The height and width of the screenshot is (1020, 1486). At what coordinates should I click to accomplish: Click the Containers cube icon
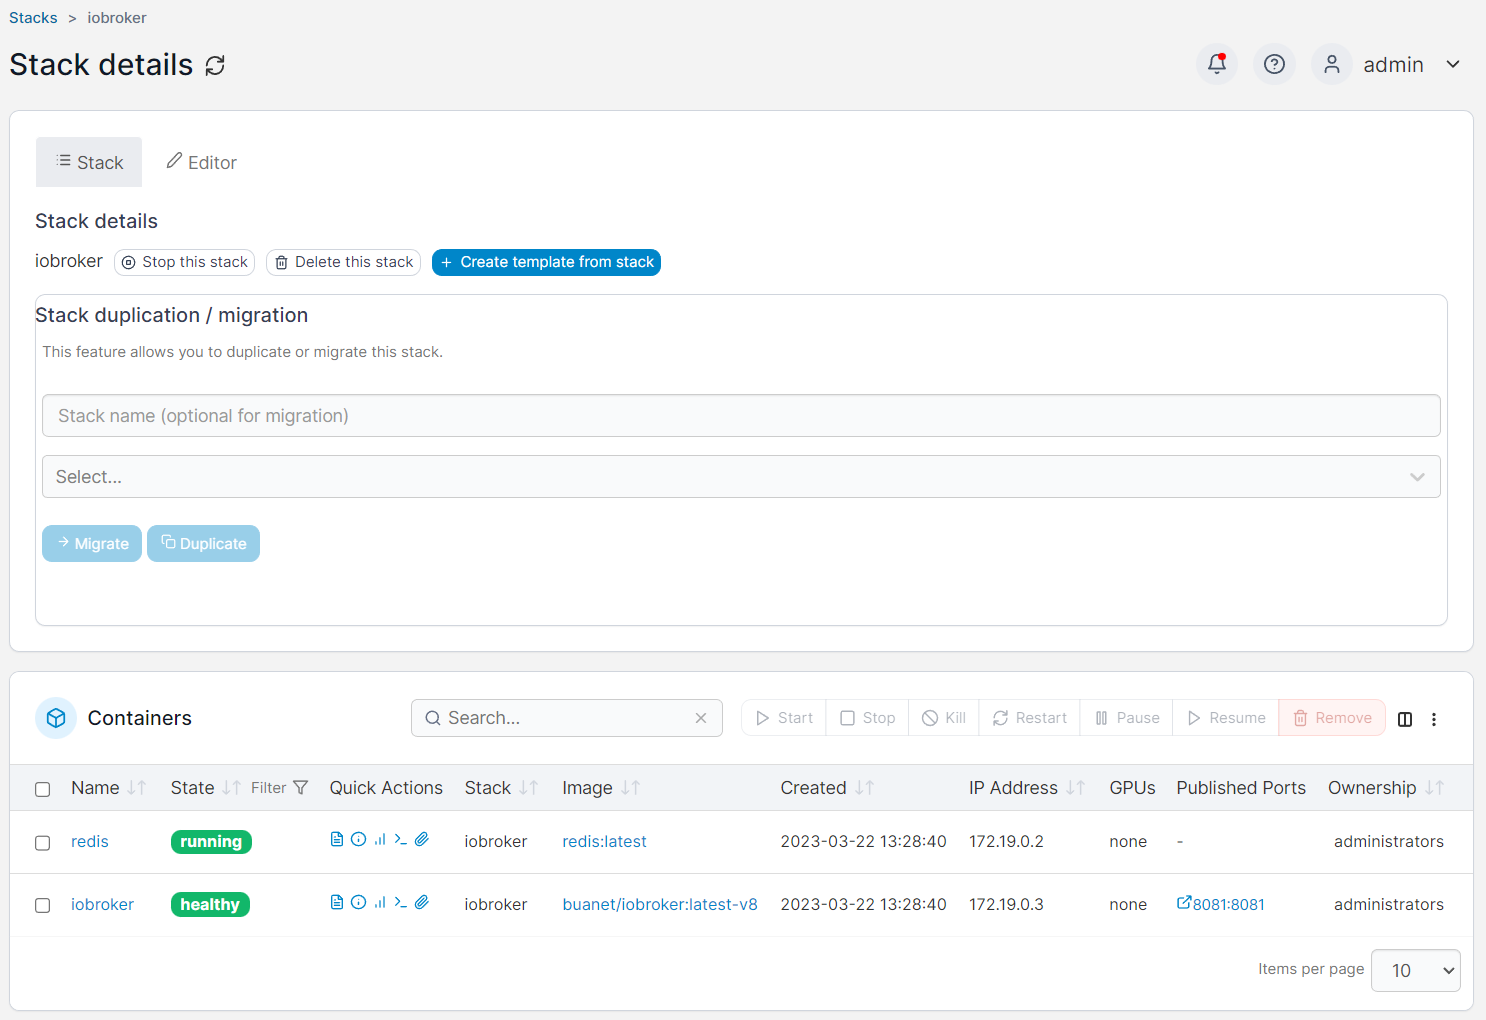[56, 718]
